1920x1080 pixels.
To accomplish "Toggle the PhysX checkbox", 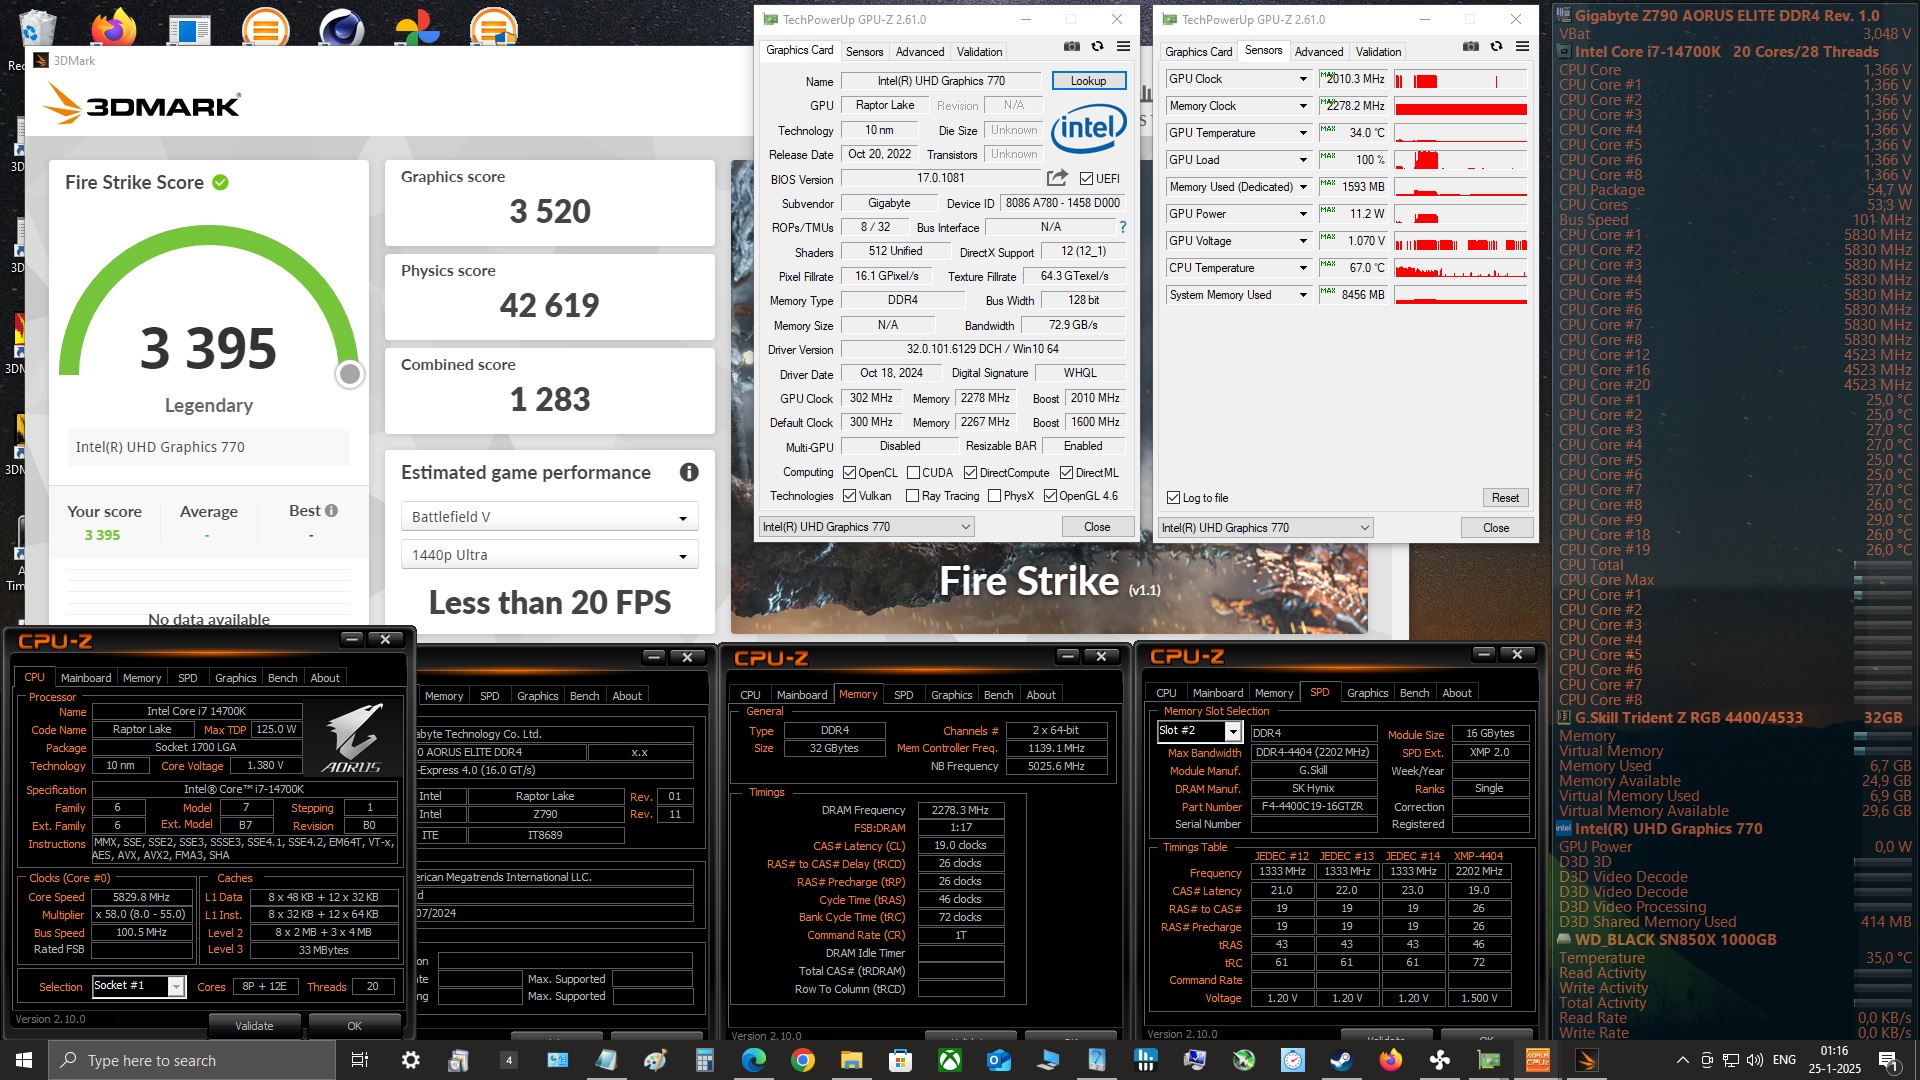I will click(994, 496).
